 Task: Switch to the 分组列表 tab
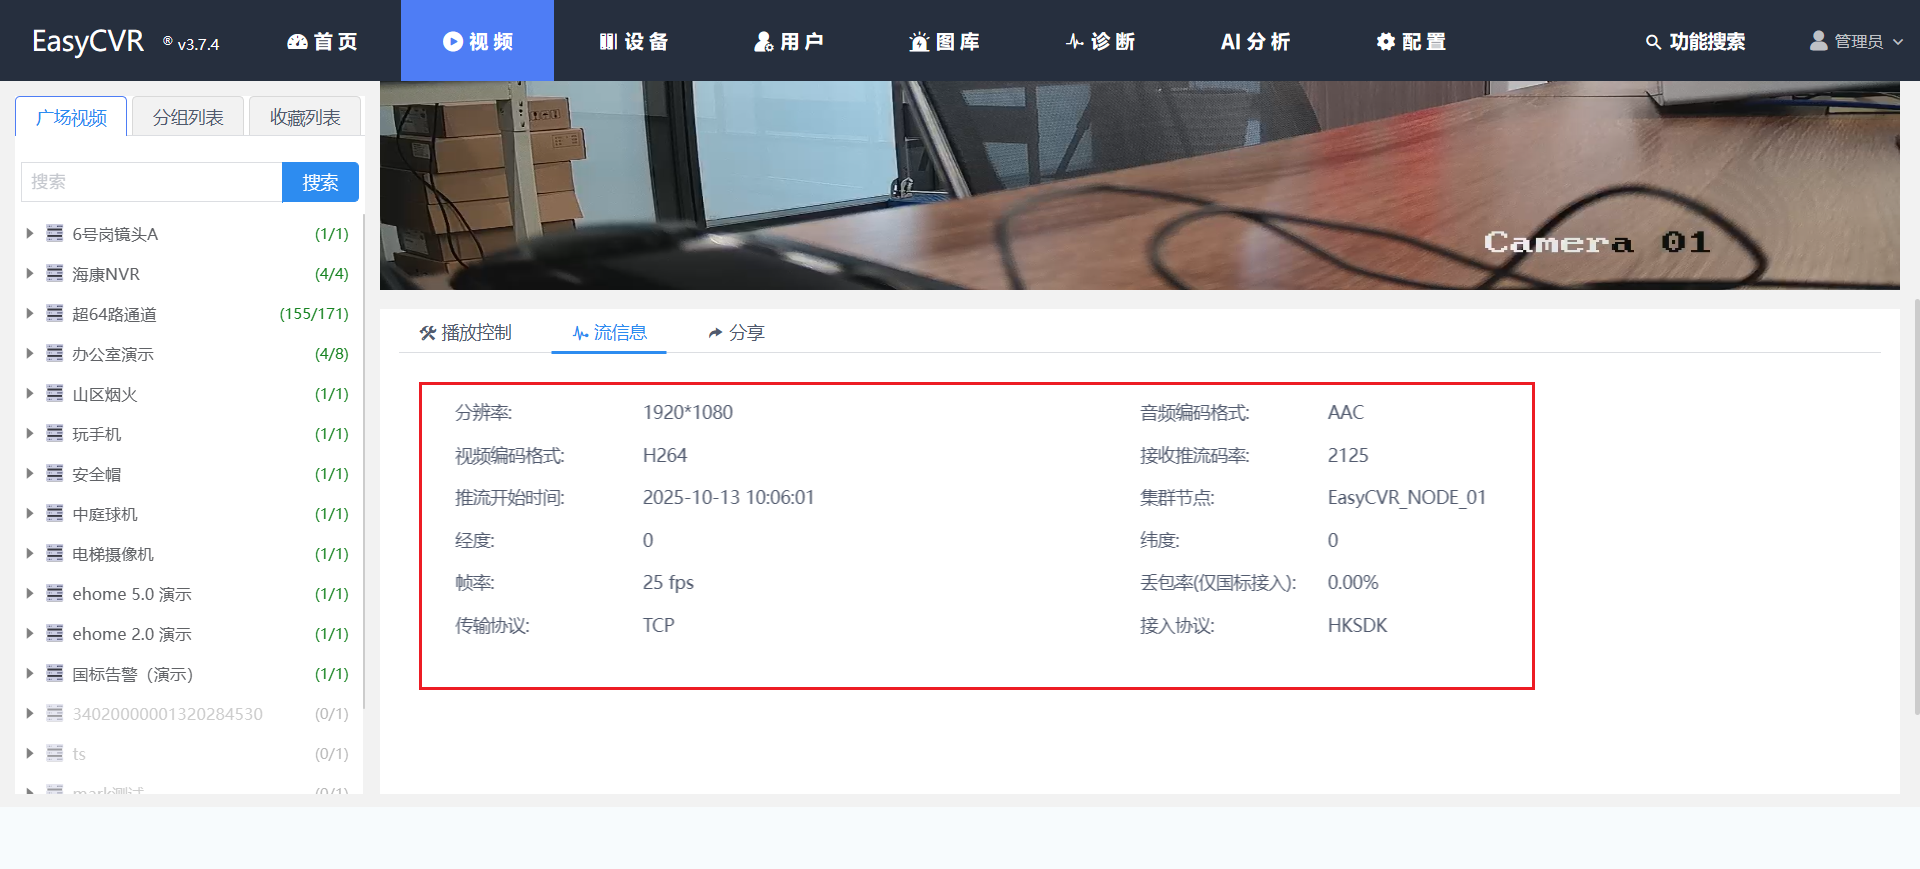click(x=188, y=117)
